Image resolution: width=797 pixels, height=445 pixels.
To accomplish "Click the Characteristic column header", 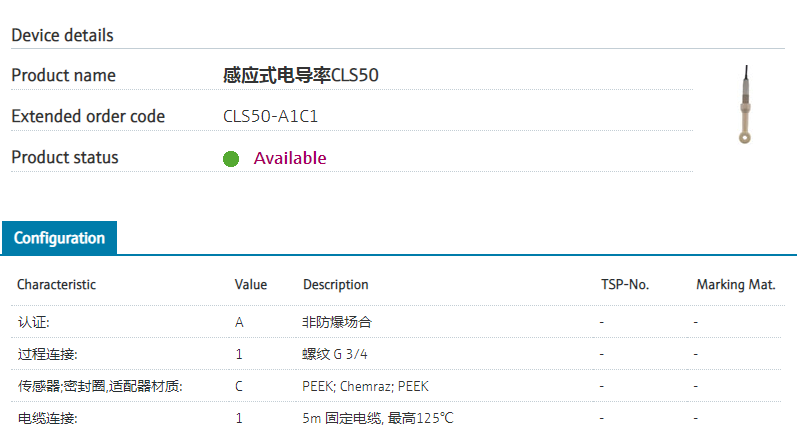I will [x=56, y=285].
